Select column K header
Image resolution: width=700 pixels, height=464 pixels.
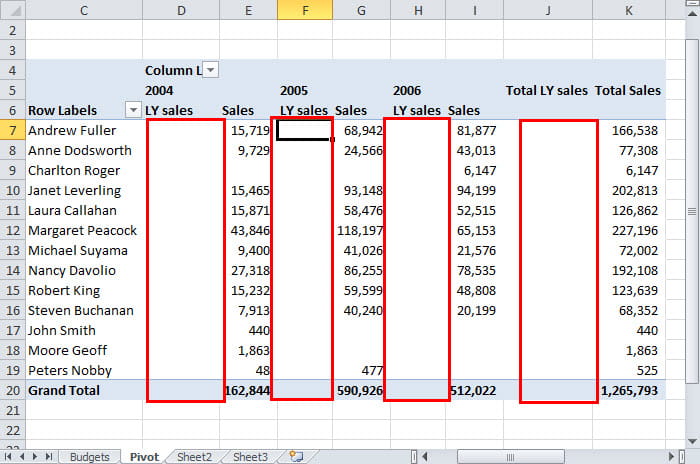click(627, 10)
